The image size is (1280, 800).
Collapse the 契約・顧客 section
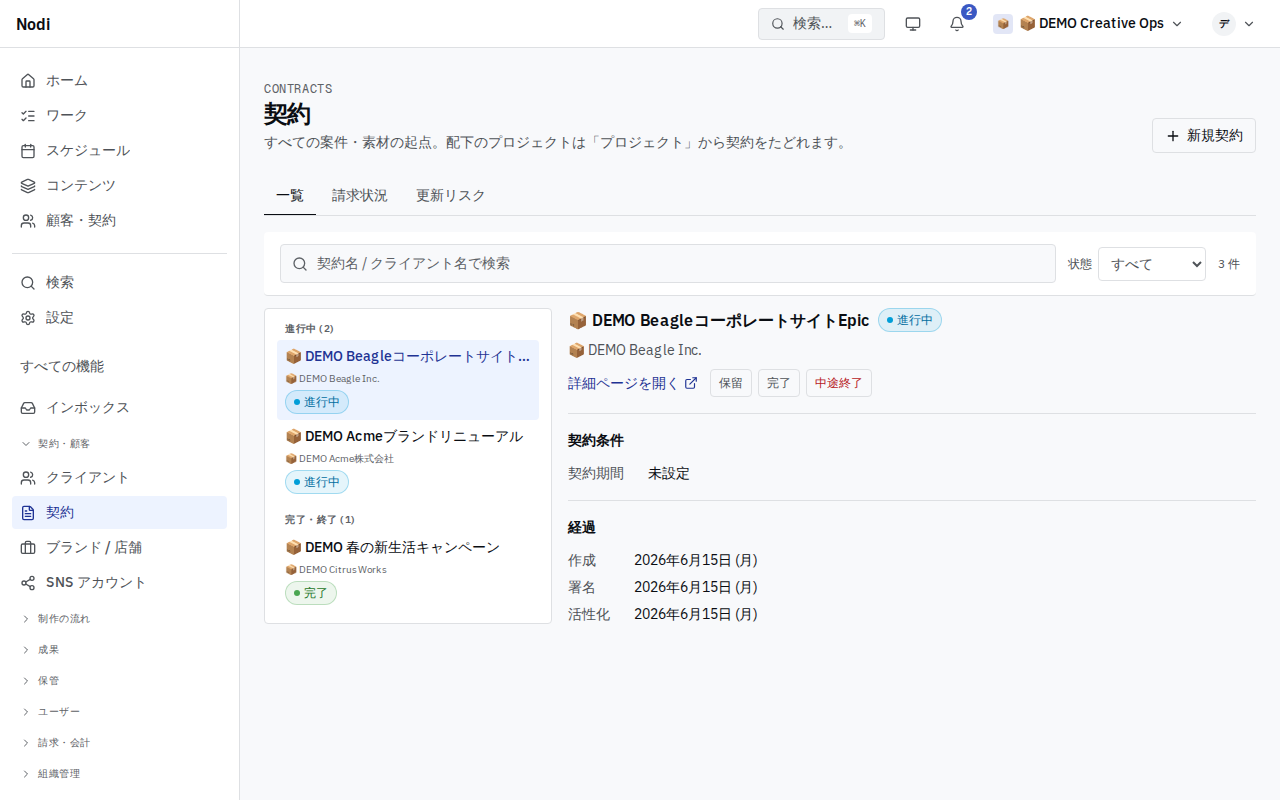[x=119, y=443]
